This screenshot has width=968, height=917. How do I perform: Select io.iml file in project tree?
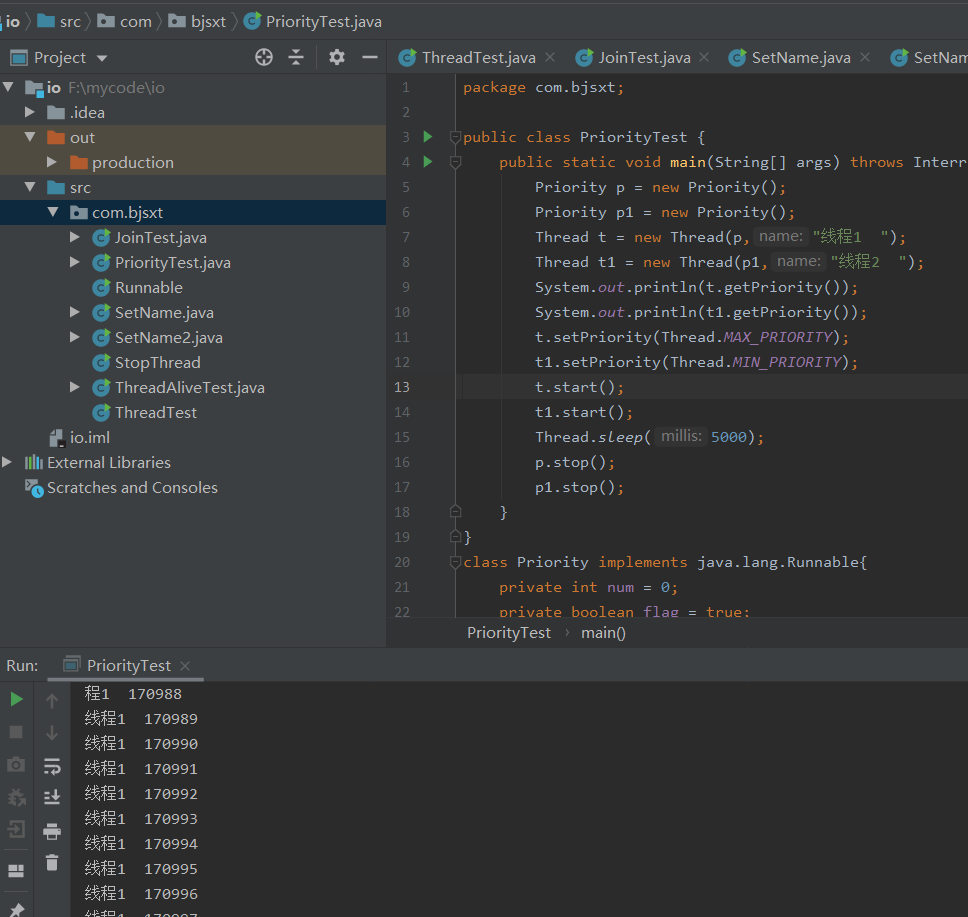tap(90, 437)
